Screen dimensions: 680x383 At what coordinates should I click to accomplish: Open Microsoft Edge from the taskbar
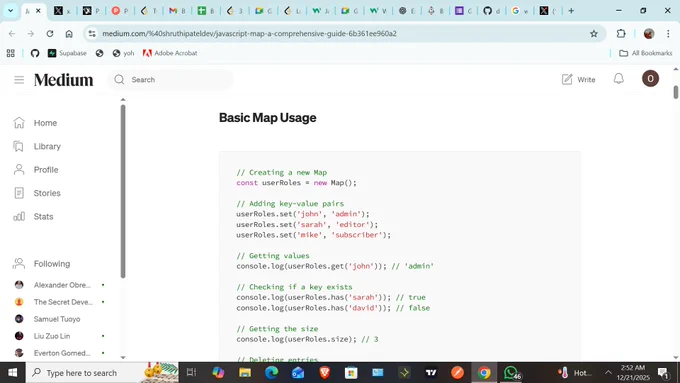271,373
